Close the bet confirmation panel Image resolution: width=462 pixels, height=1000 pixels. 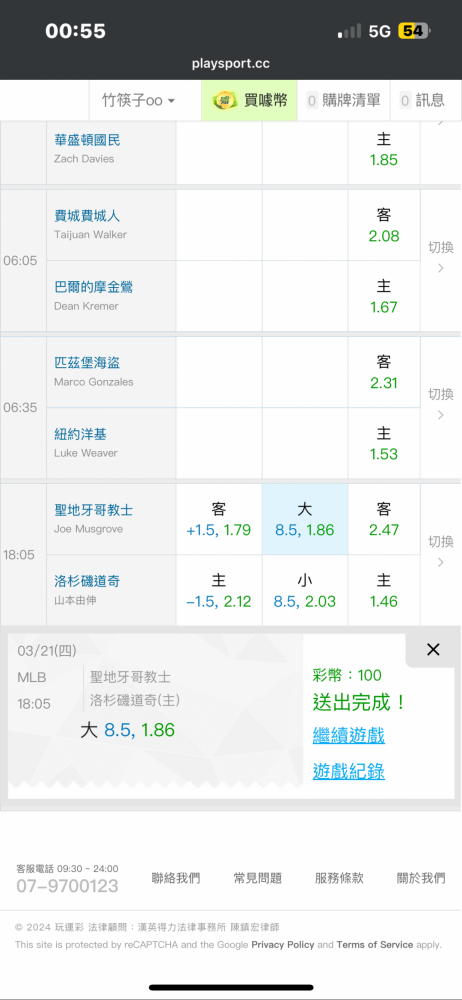click(x=433, y=650)
